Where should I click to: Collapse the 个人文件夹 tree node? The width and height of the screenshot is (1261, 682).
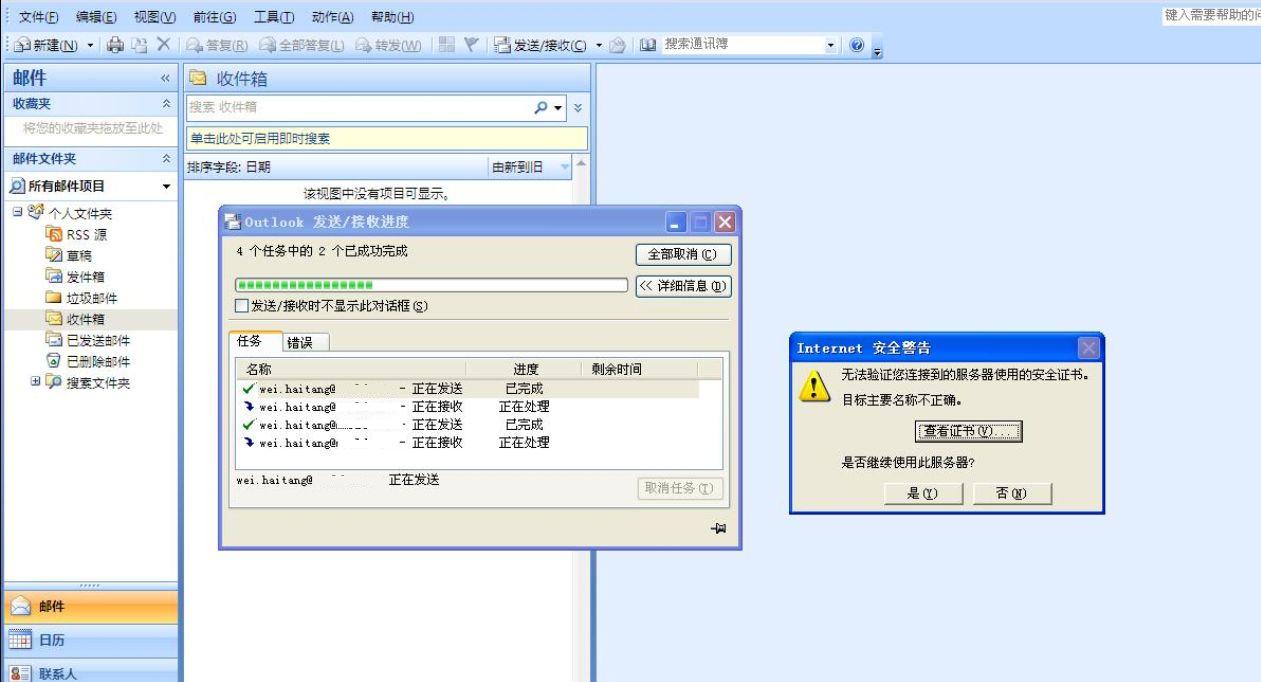[x=17, y=213]
